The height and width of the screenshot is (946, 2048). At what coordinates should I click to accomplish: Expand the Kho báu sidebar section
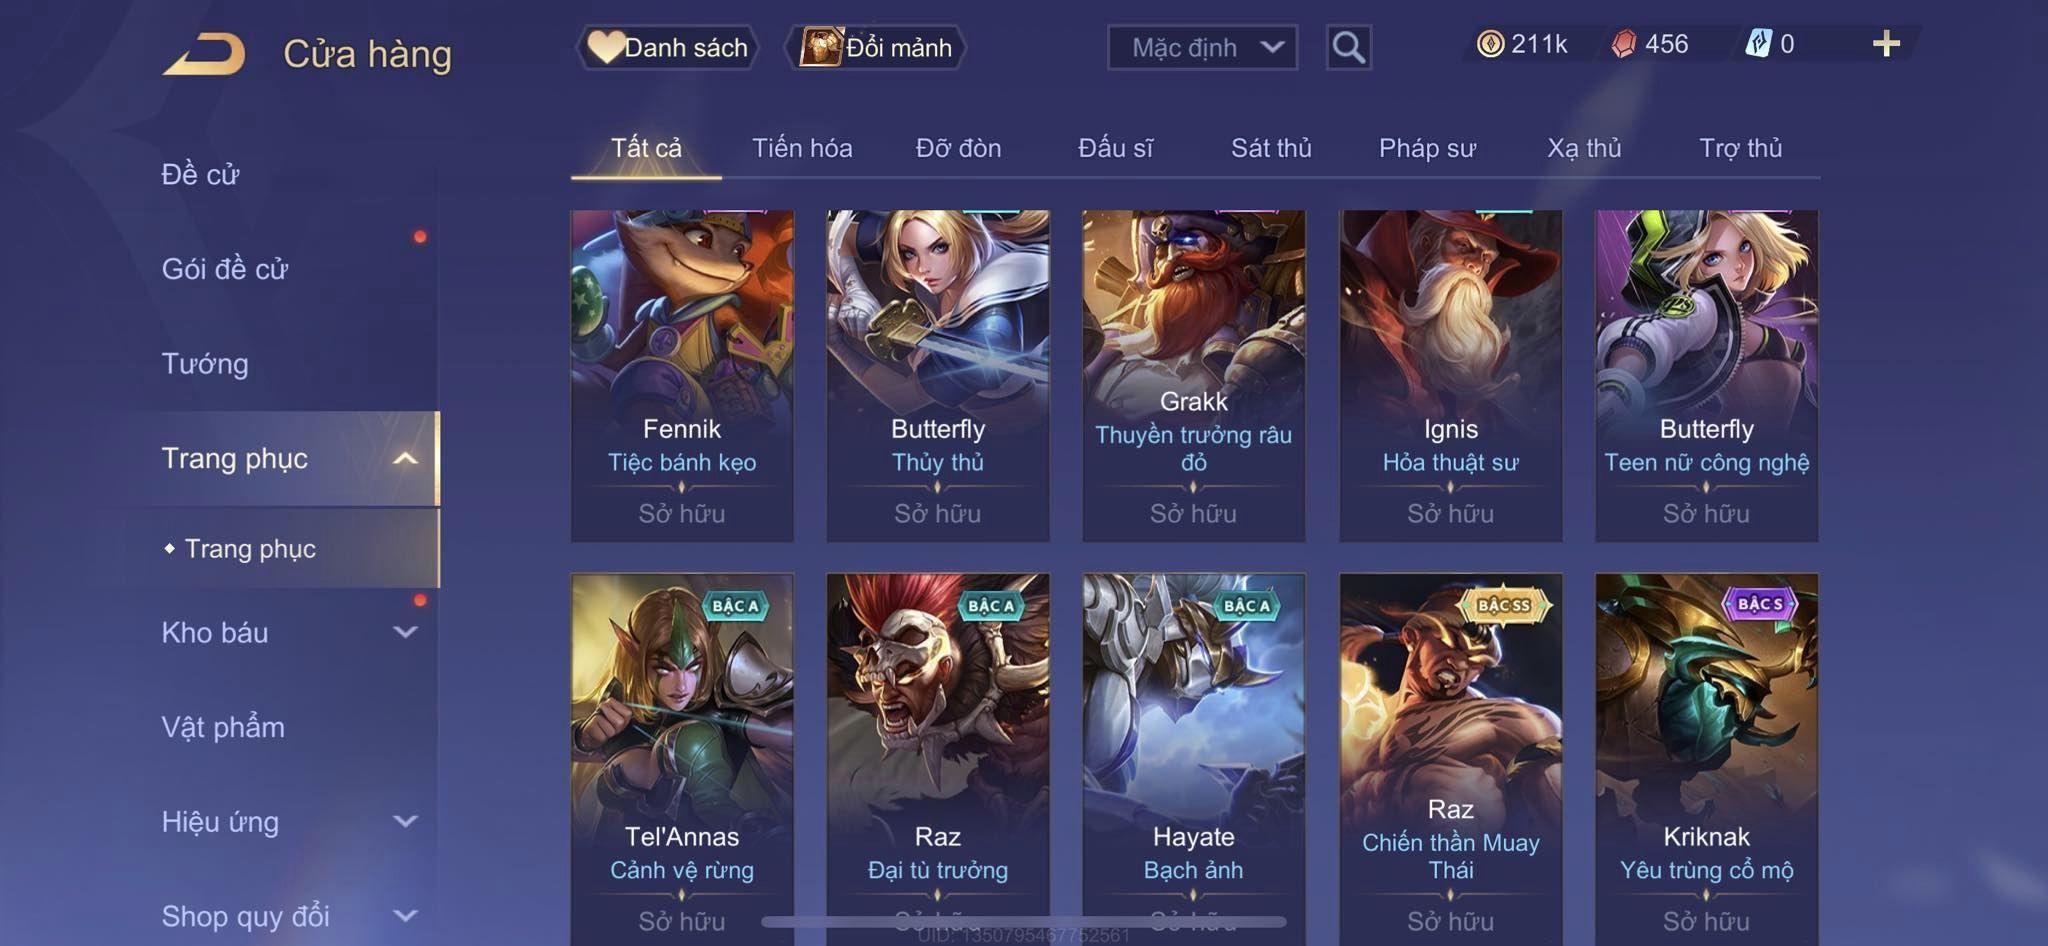coord(405,632)
